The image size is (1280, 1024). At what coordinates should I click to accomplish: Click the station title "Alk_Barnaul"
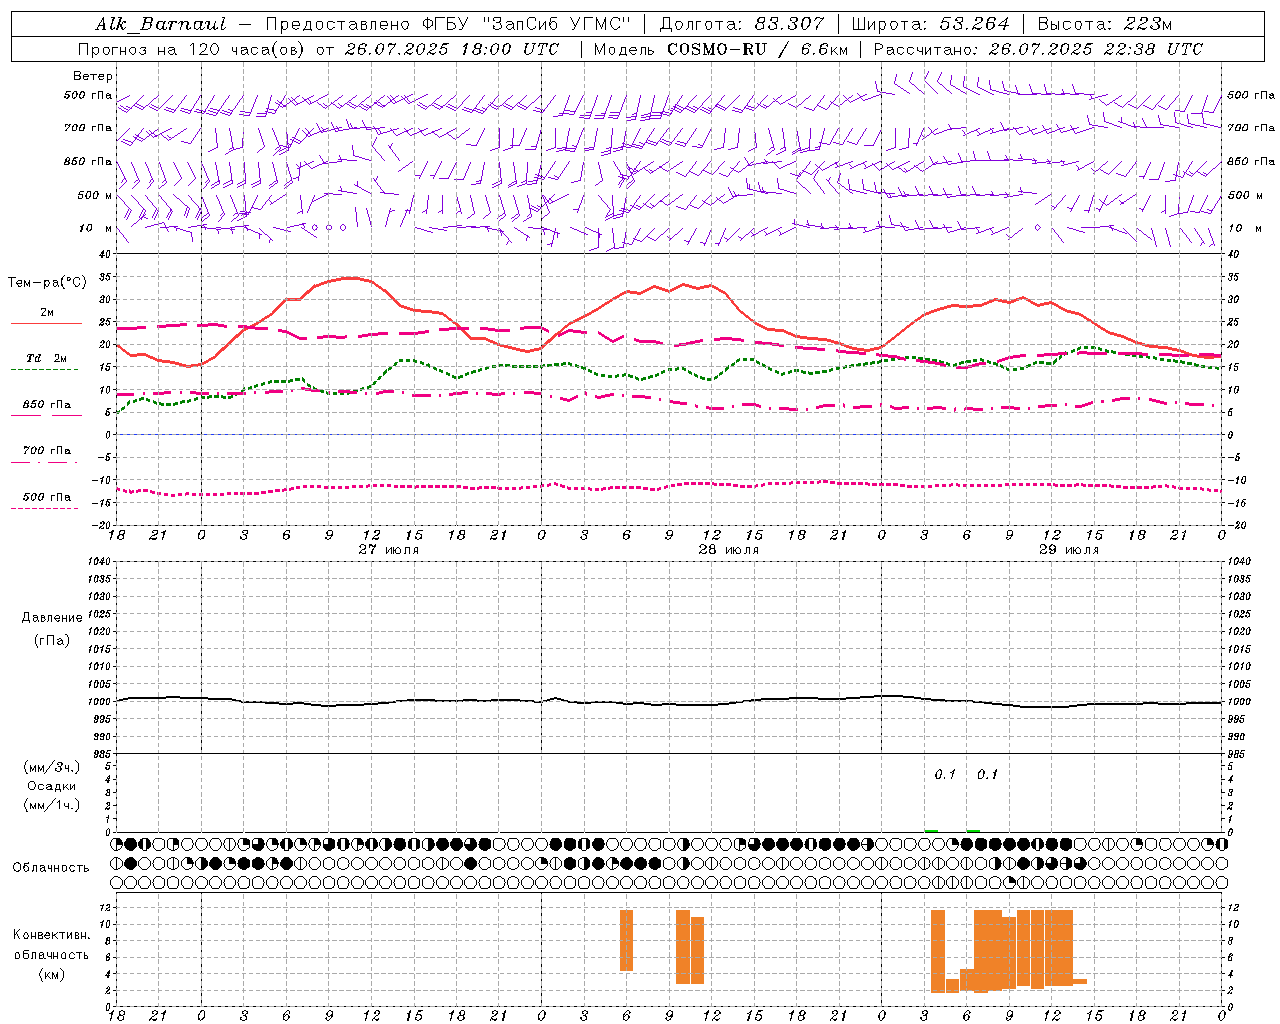pyautogui.click(x=162, y=24)
